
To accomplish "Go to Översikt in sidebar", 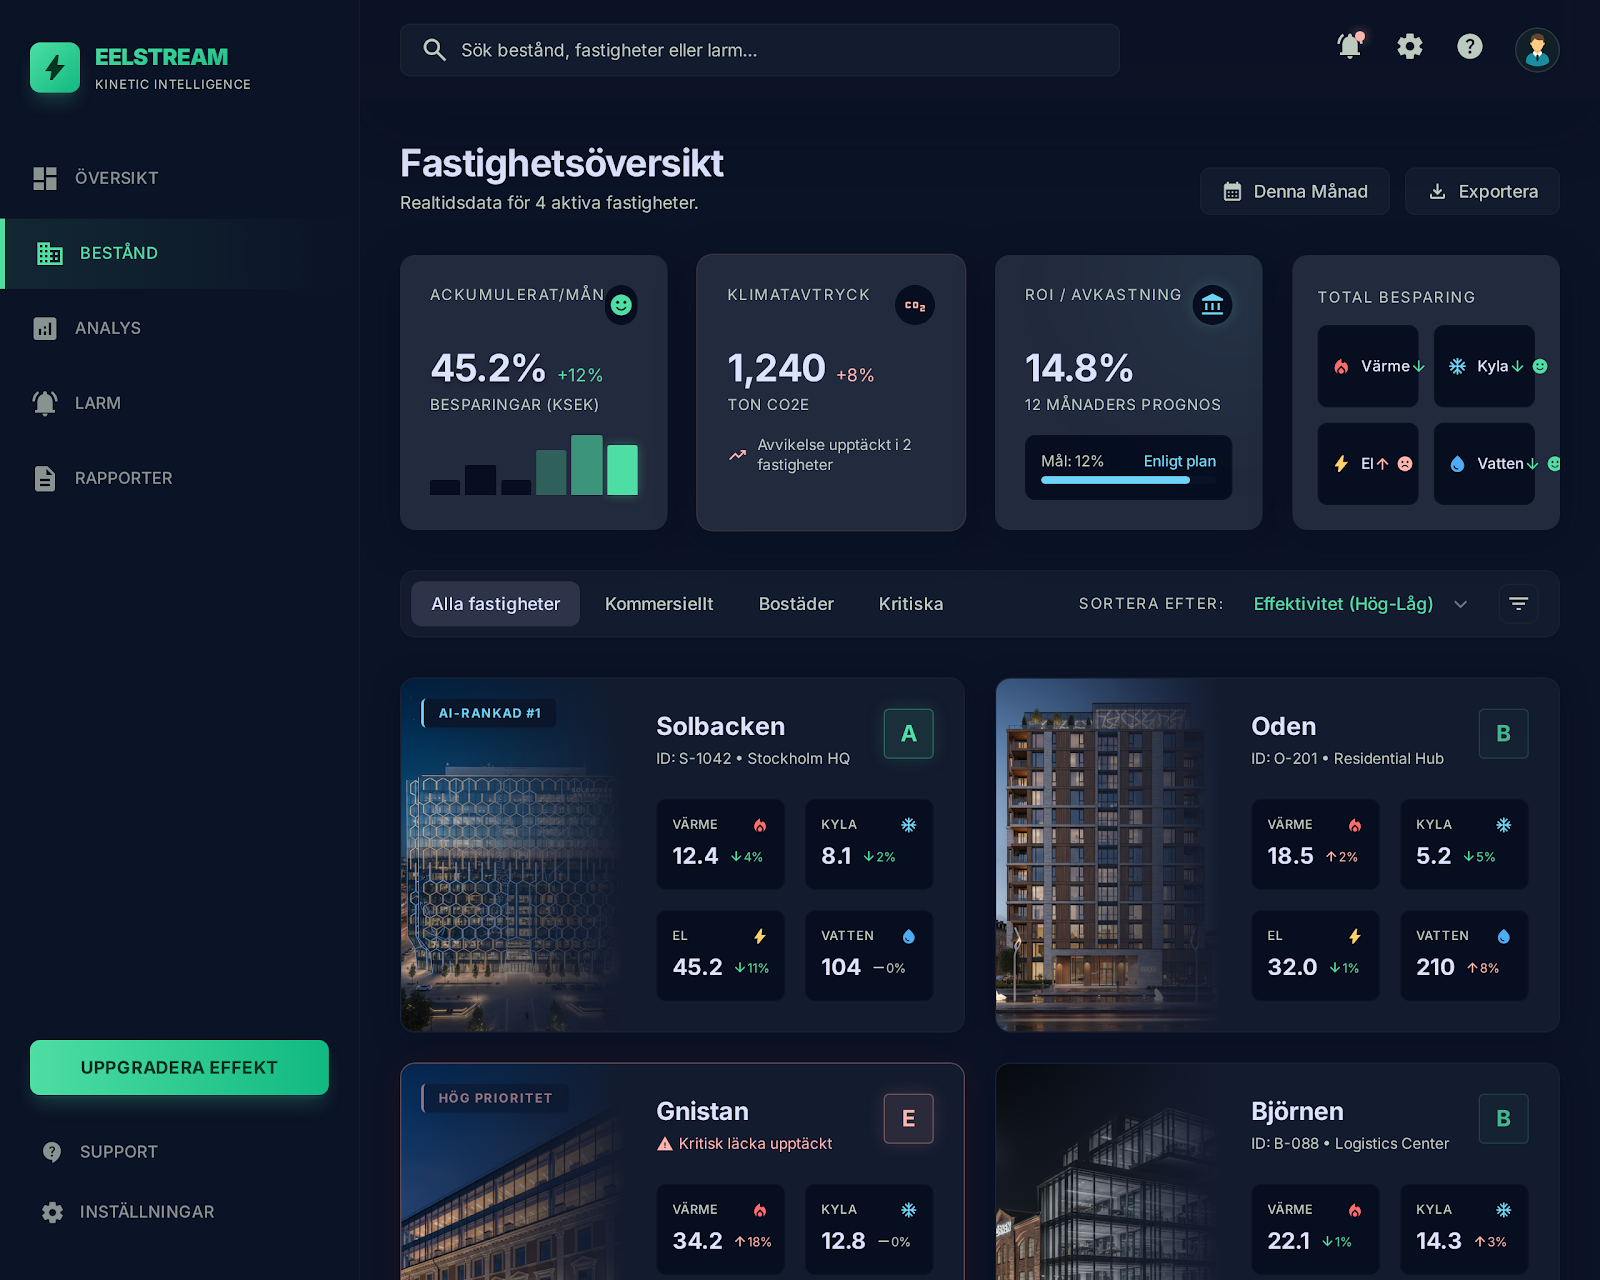I will pos(179,178).
